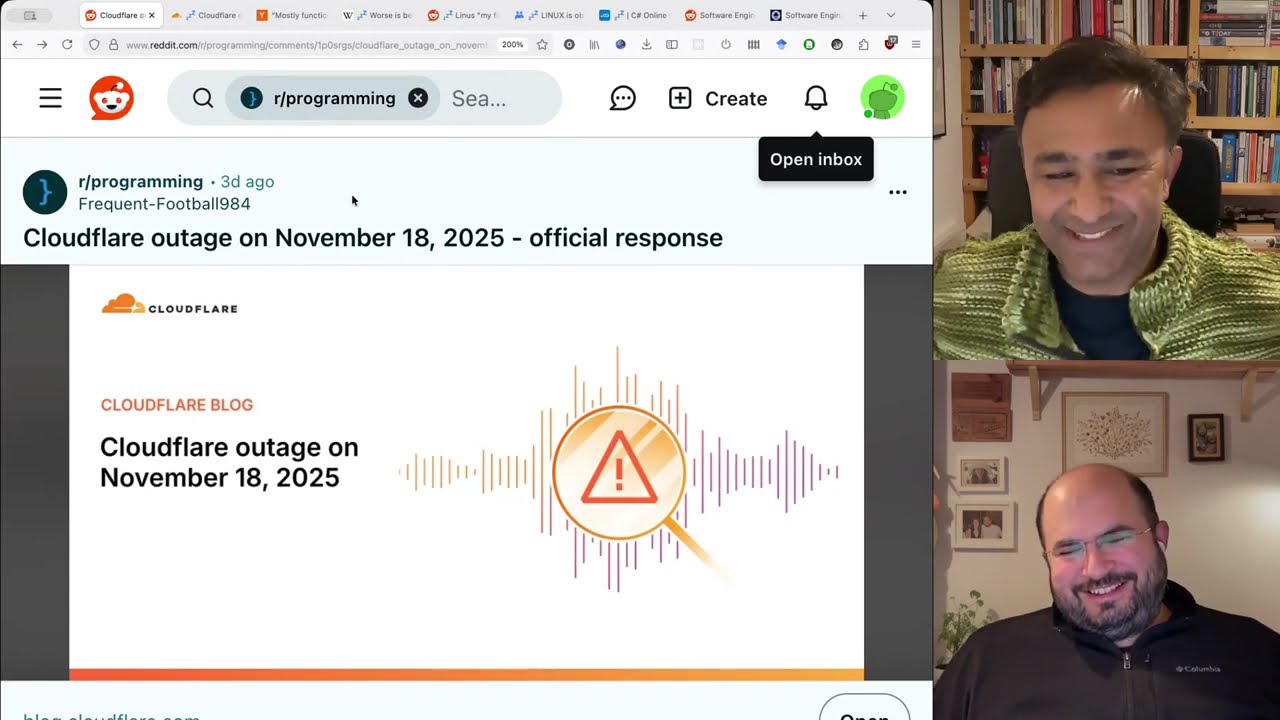Screen dimensions: 1280x720
Task: Open the Firefox application menu
Action: 916,45
